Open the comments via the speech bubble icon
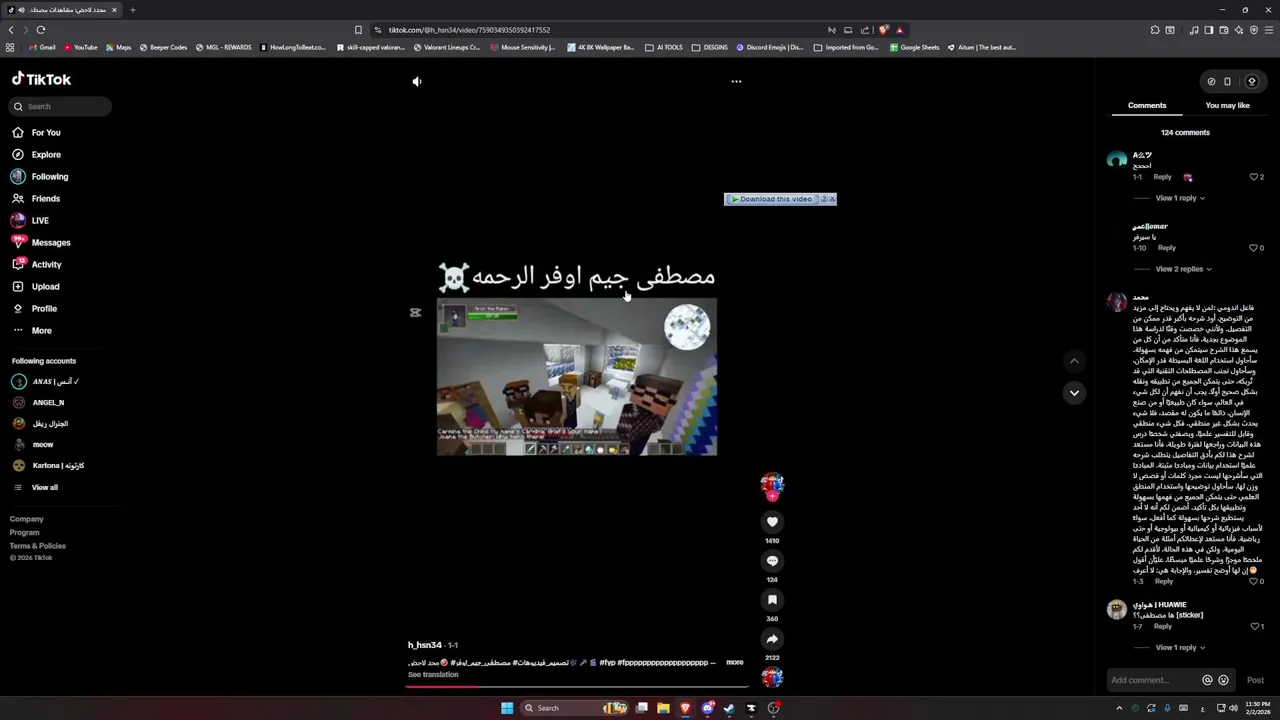The width and height of the screenshot is (1280, 720). pos(772,561)
